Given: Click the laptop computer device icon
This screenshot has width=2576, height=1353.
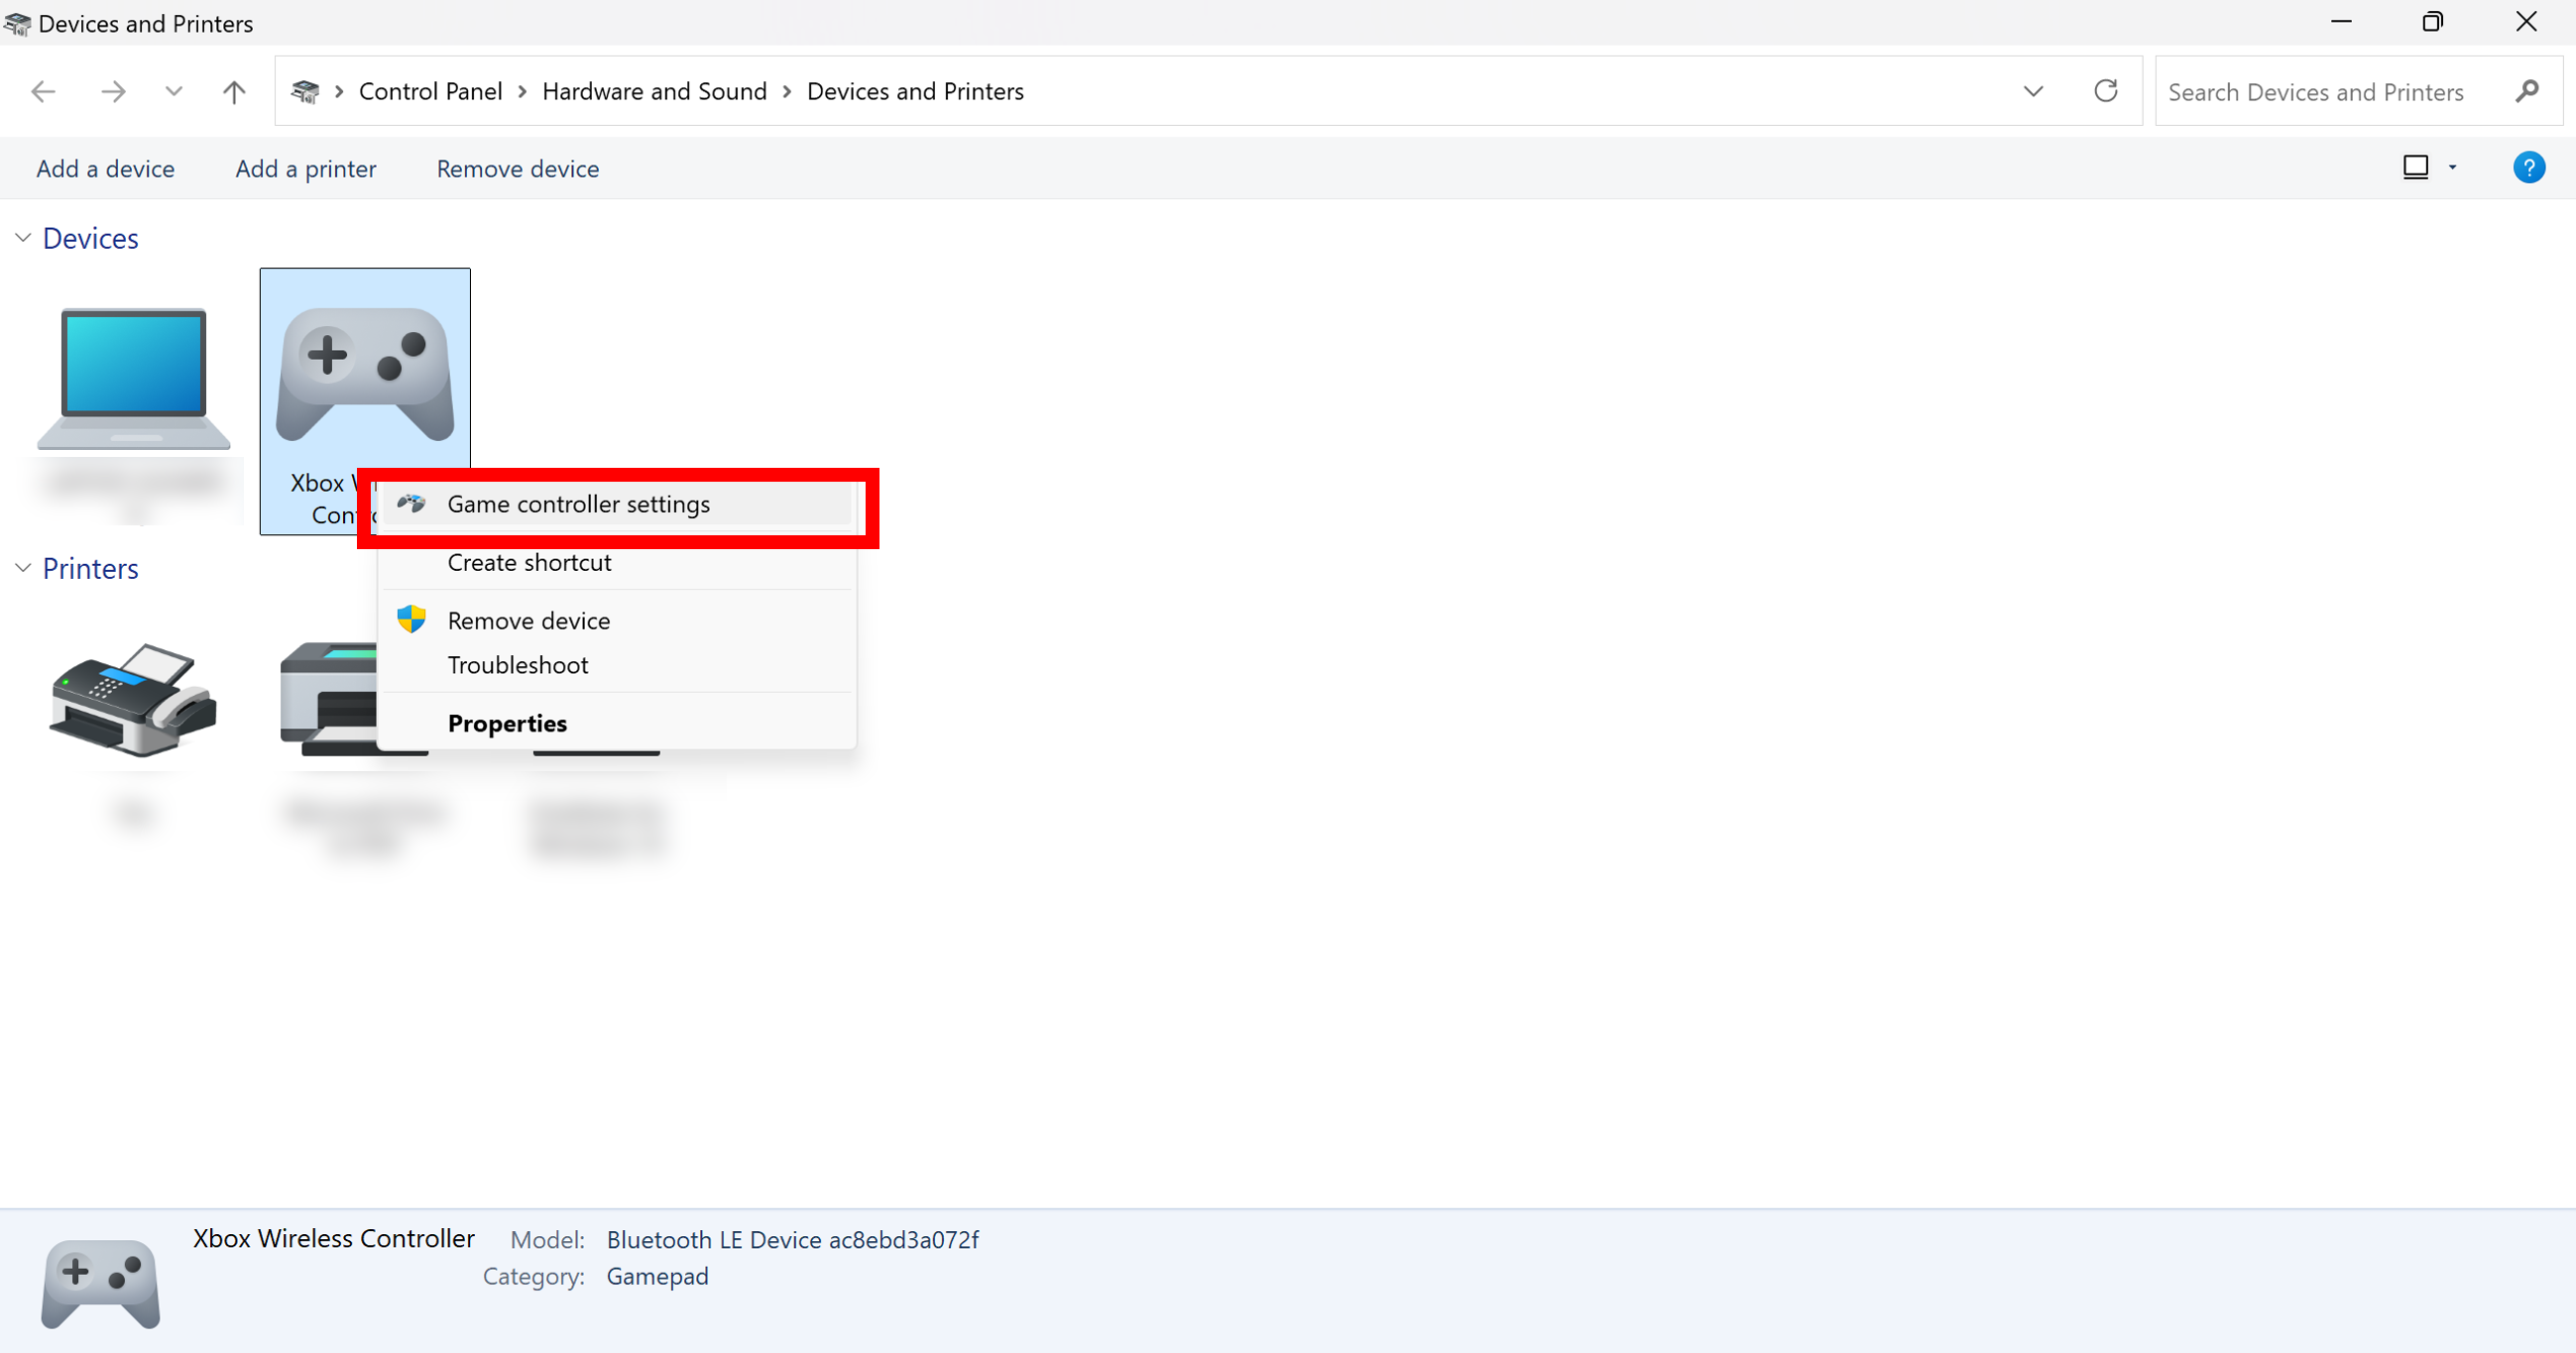Looking at the screenshot, I should click(134, 379).
